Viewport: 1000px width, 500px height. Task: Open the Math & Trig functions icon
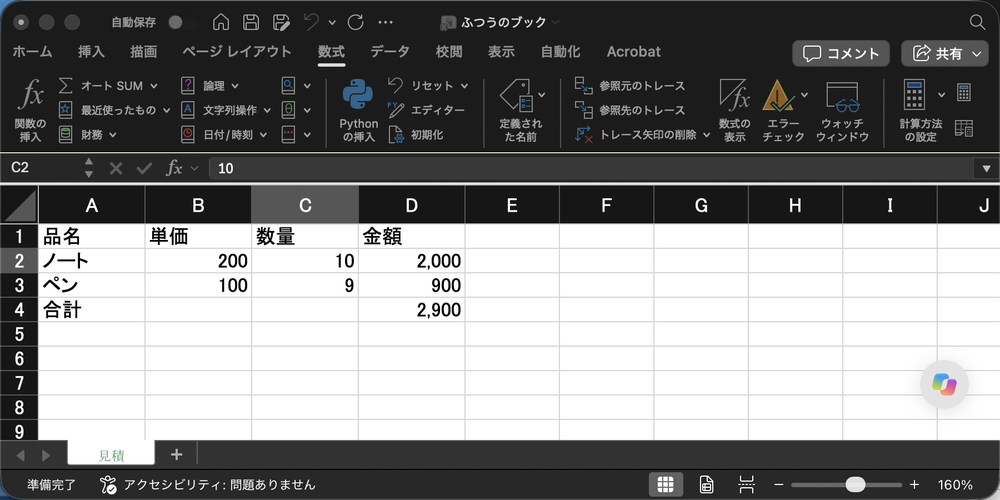tap(289, 110)
